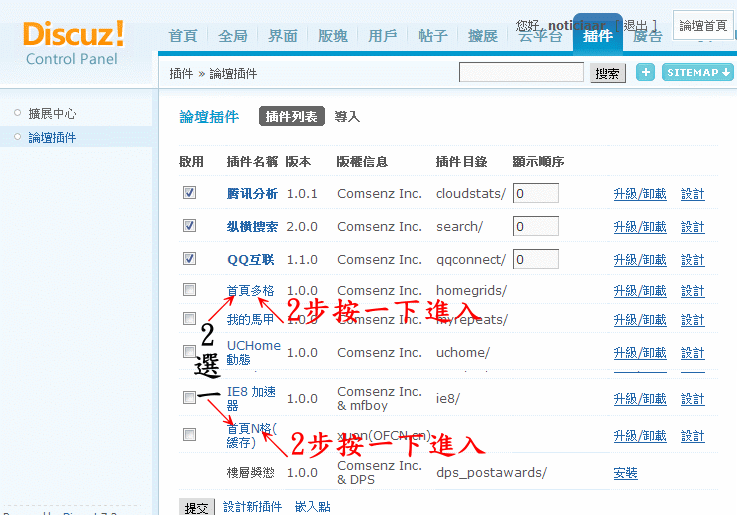This screenshot has width=737, height=515.
Task: Click 升級/卸載 for 首頁多格
Action: (640, 291)
